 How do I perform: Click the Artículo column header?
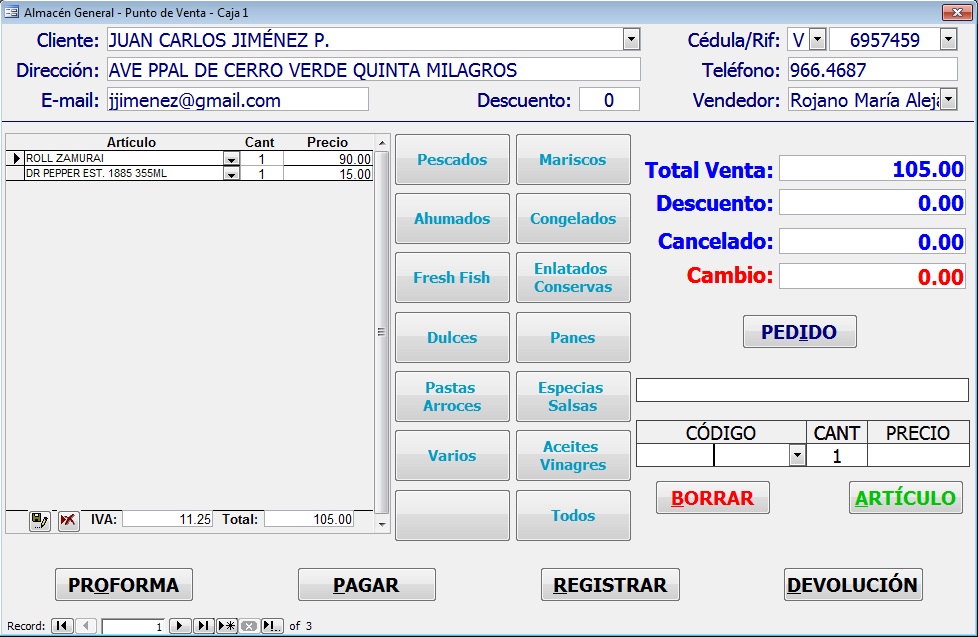point(131,142)
